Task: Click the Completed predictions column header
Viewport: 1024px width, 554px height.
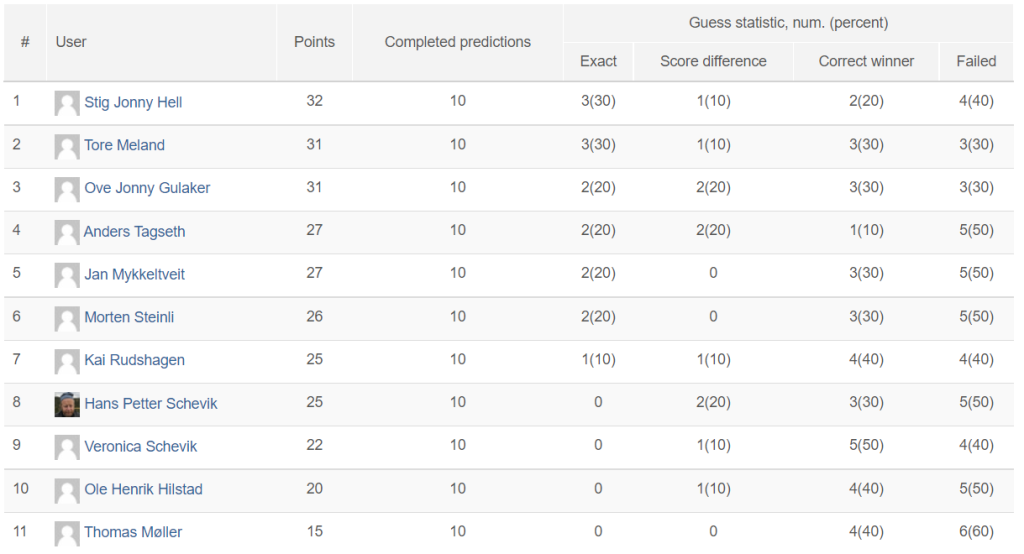Action: pos(457,42)
